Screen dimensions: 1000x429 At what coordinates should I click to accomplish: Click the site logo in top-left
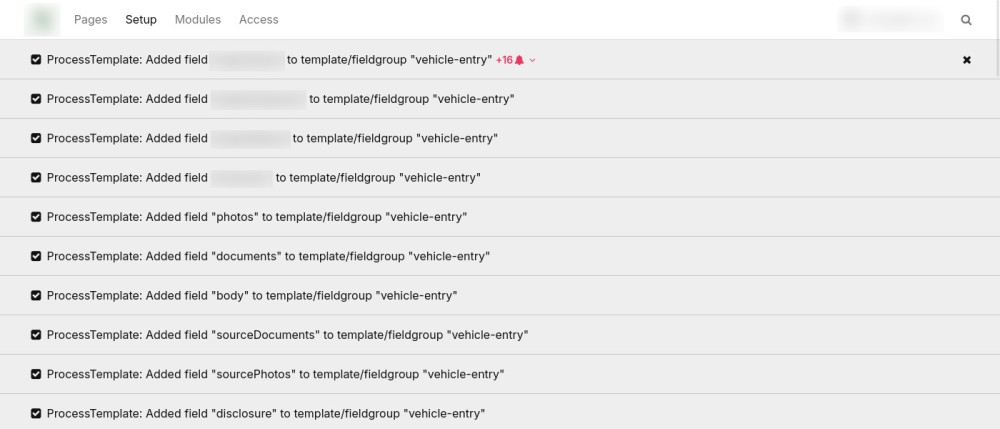tap(41, 19)
